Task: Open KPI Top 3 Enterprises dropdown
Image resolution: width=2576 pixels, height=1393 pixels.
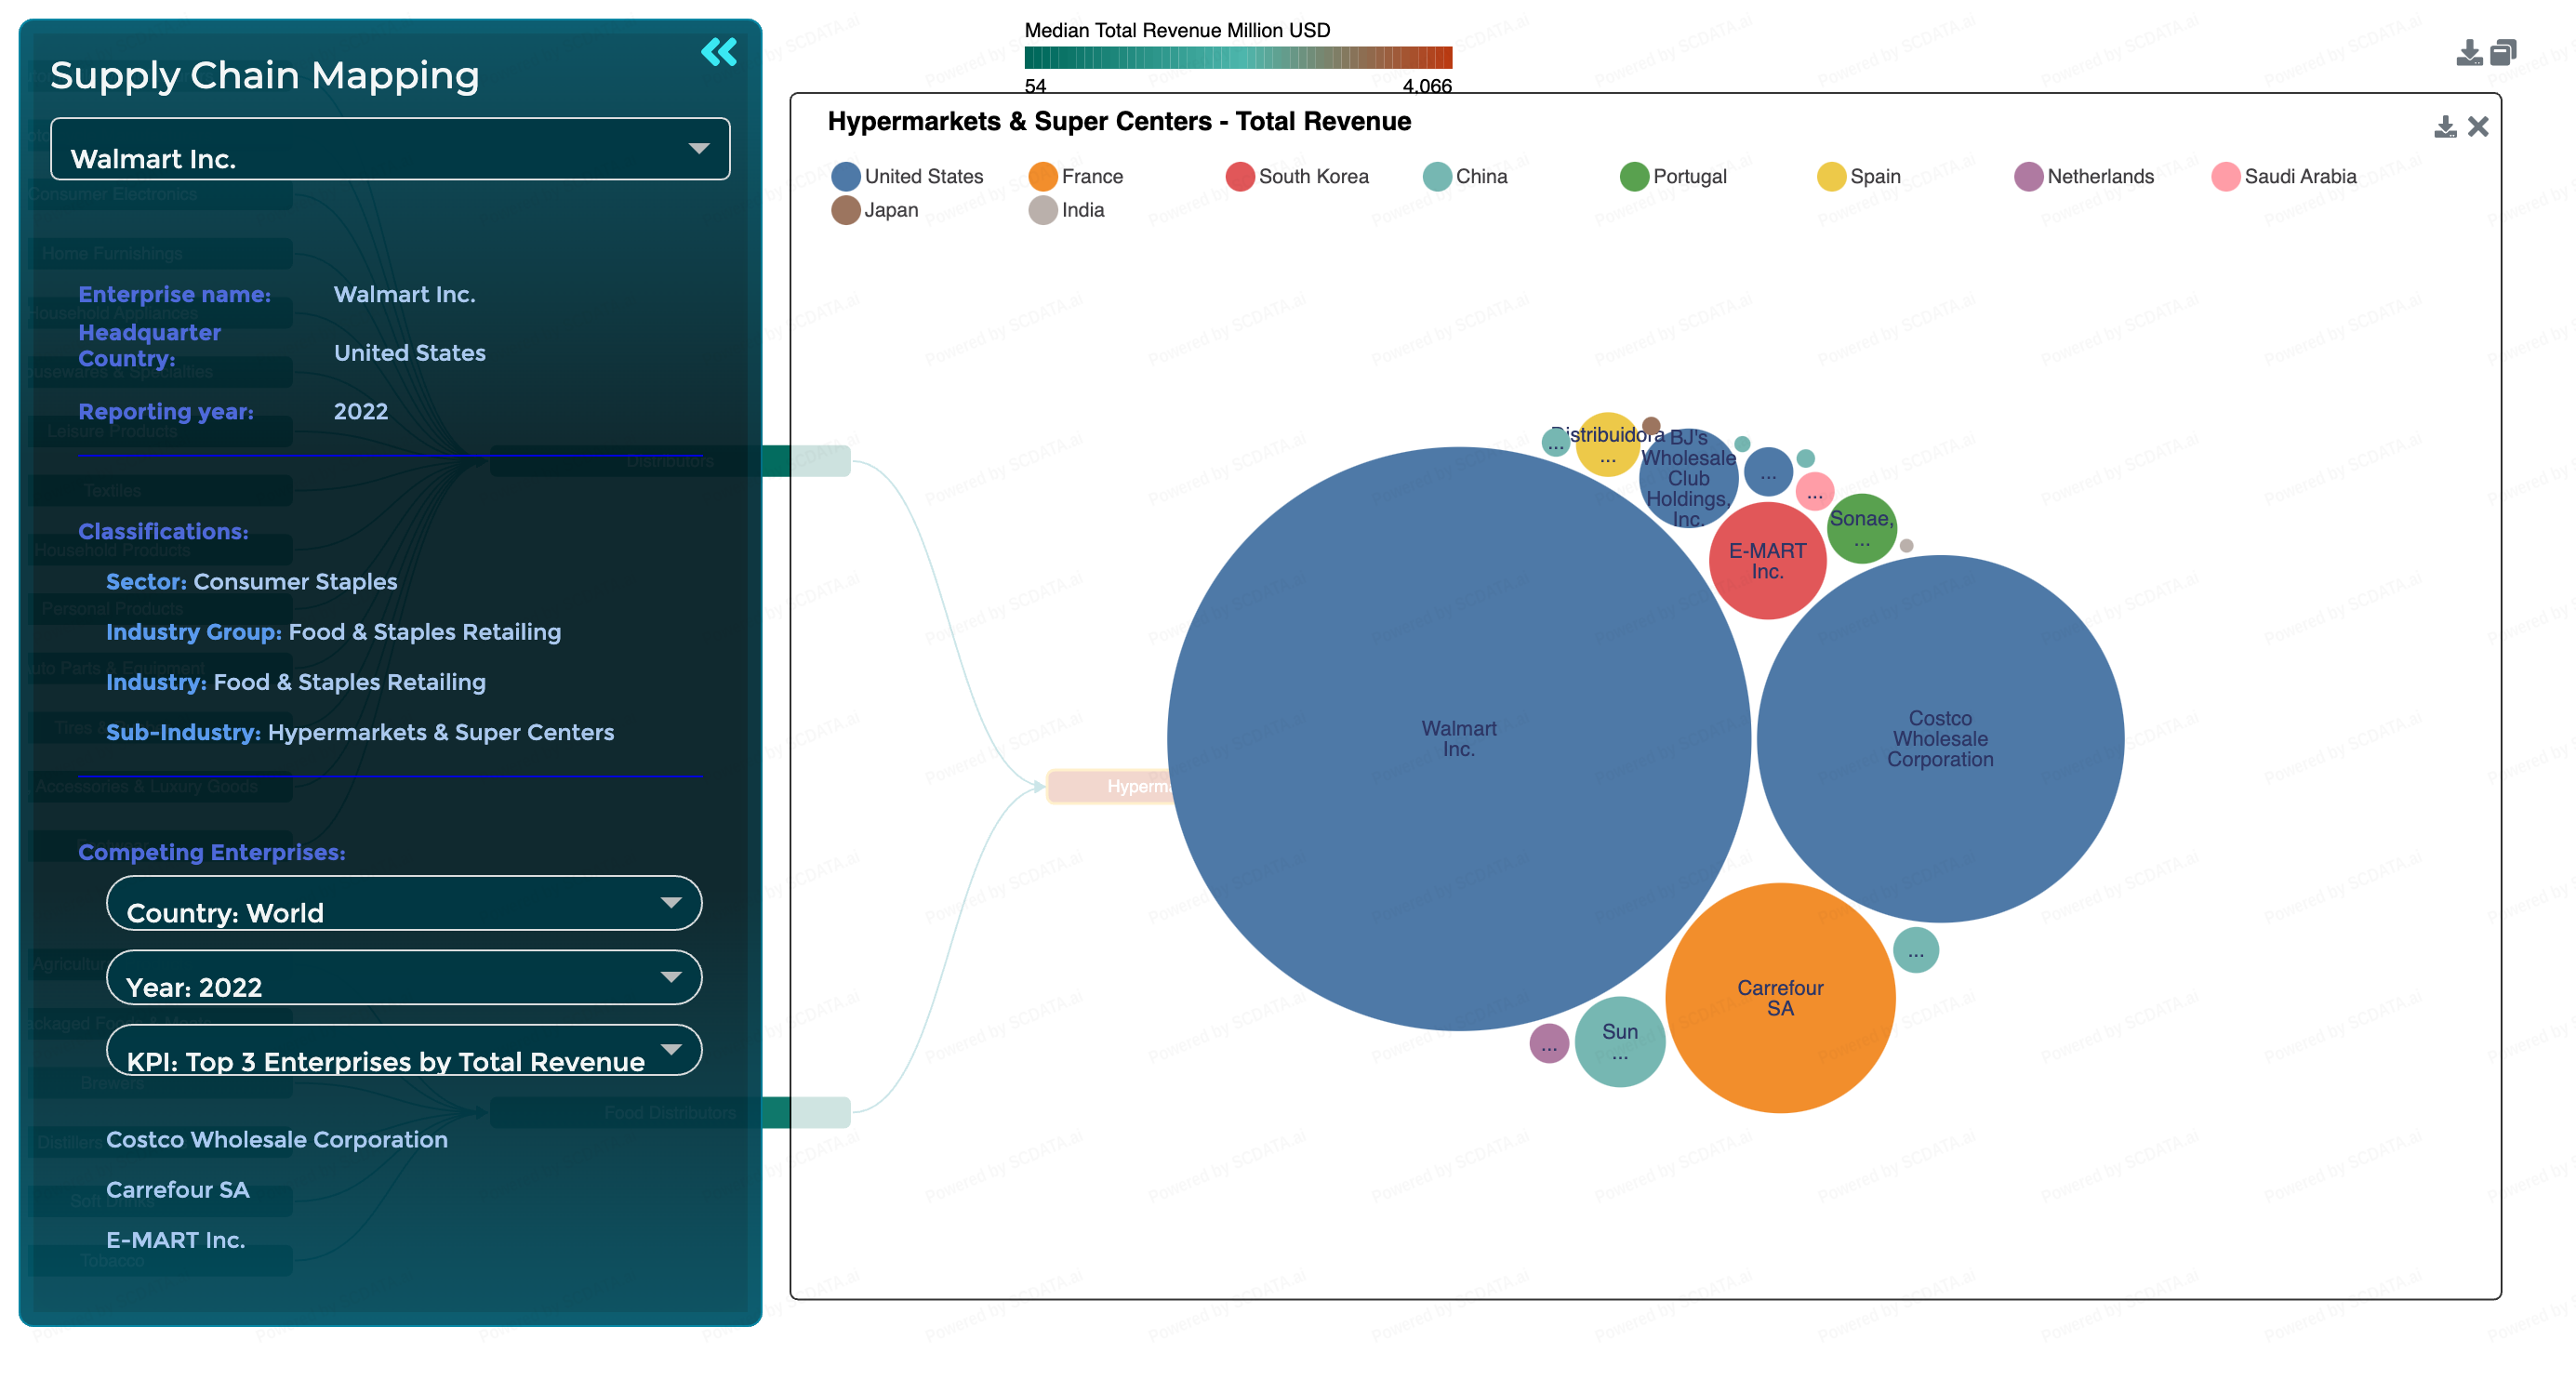Action: (x=404, y=1051)
